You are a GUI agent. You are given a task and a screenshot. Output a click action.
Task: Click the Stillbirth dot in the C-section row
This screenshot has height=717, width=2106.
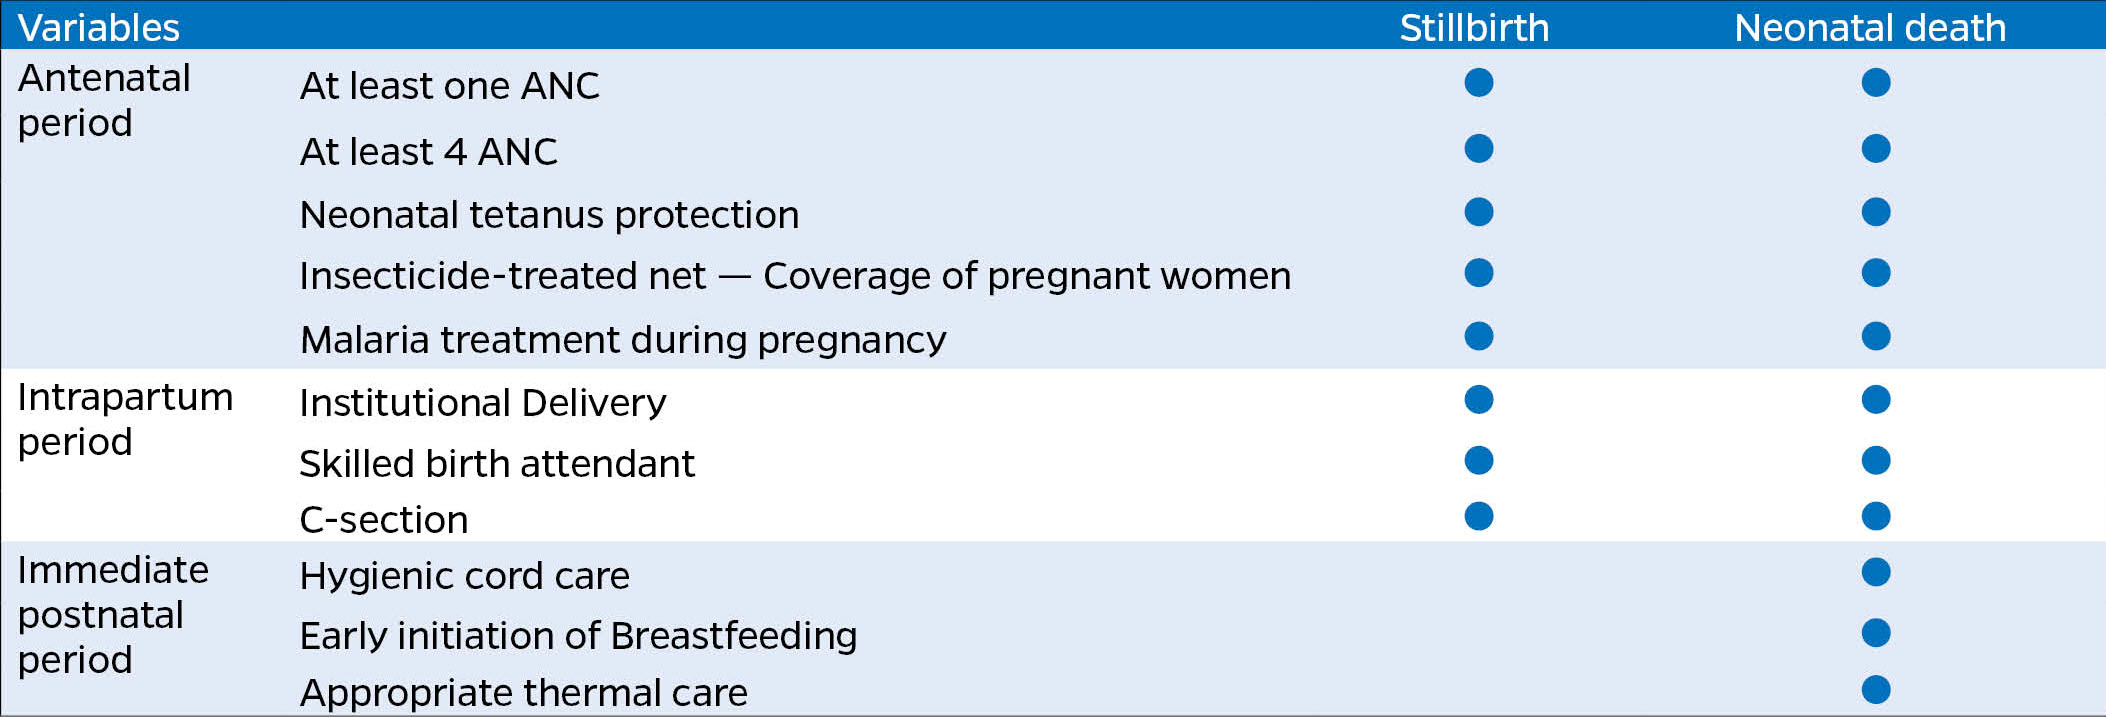point(1478,516)
